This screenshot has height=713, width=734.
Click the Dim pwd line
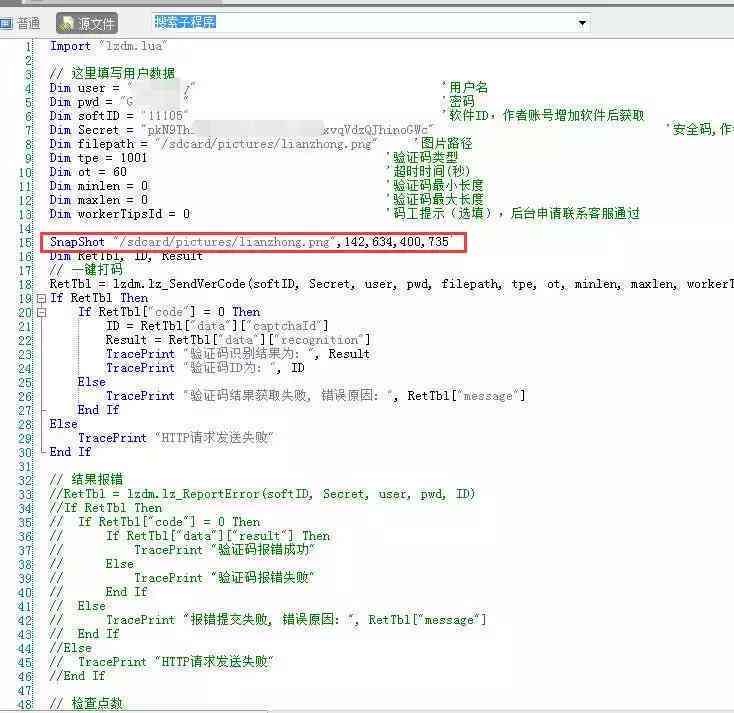pyautogui.click(x=119, y=102)
